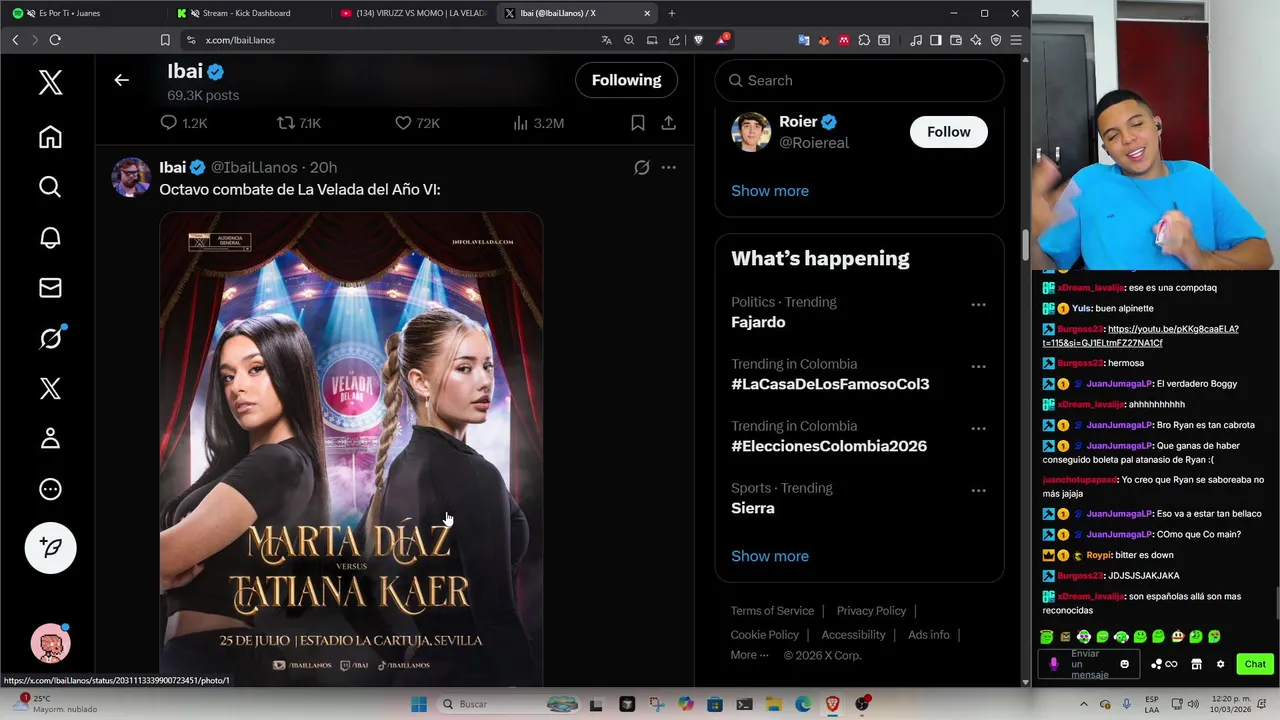Viewport: 1280px width, 720px height.
Task: Click the green Chat send button
Action: pyautogui.click(x=1255, y=664)
